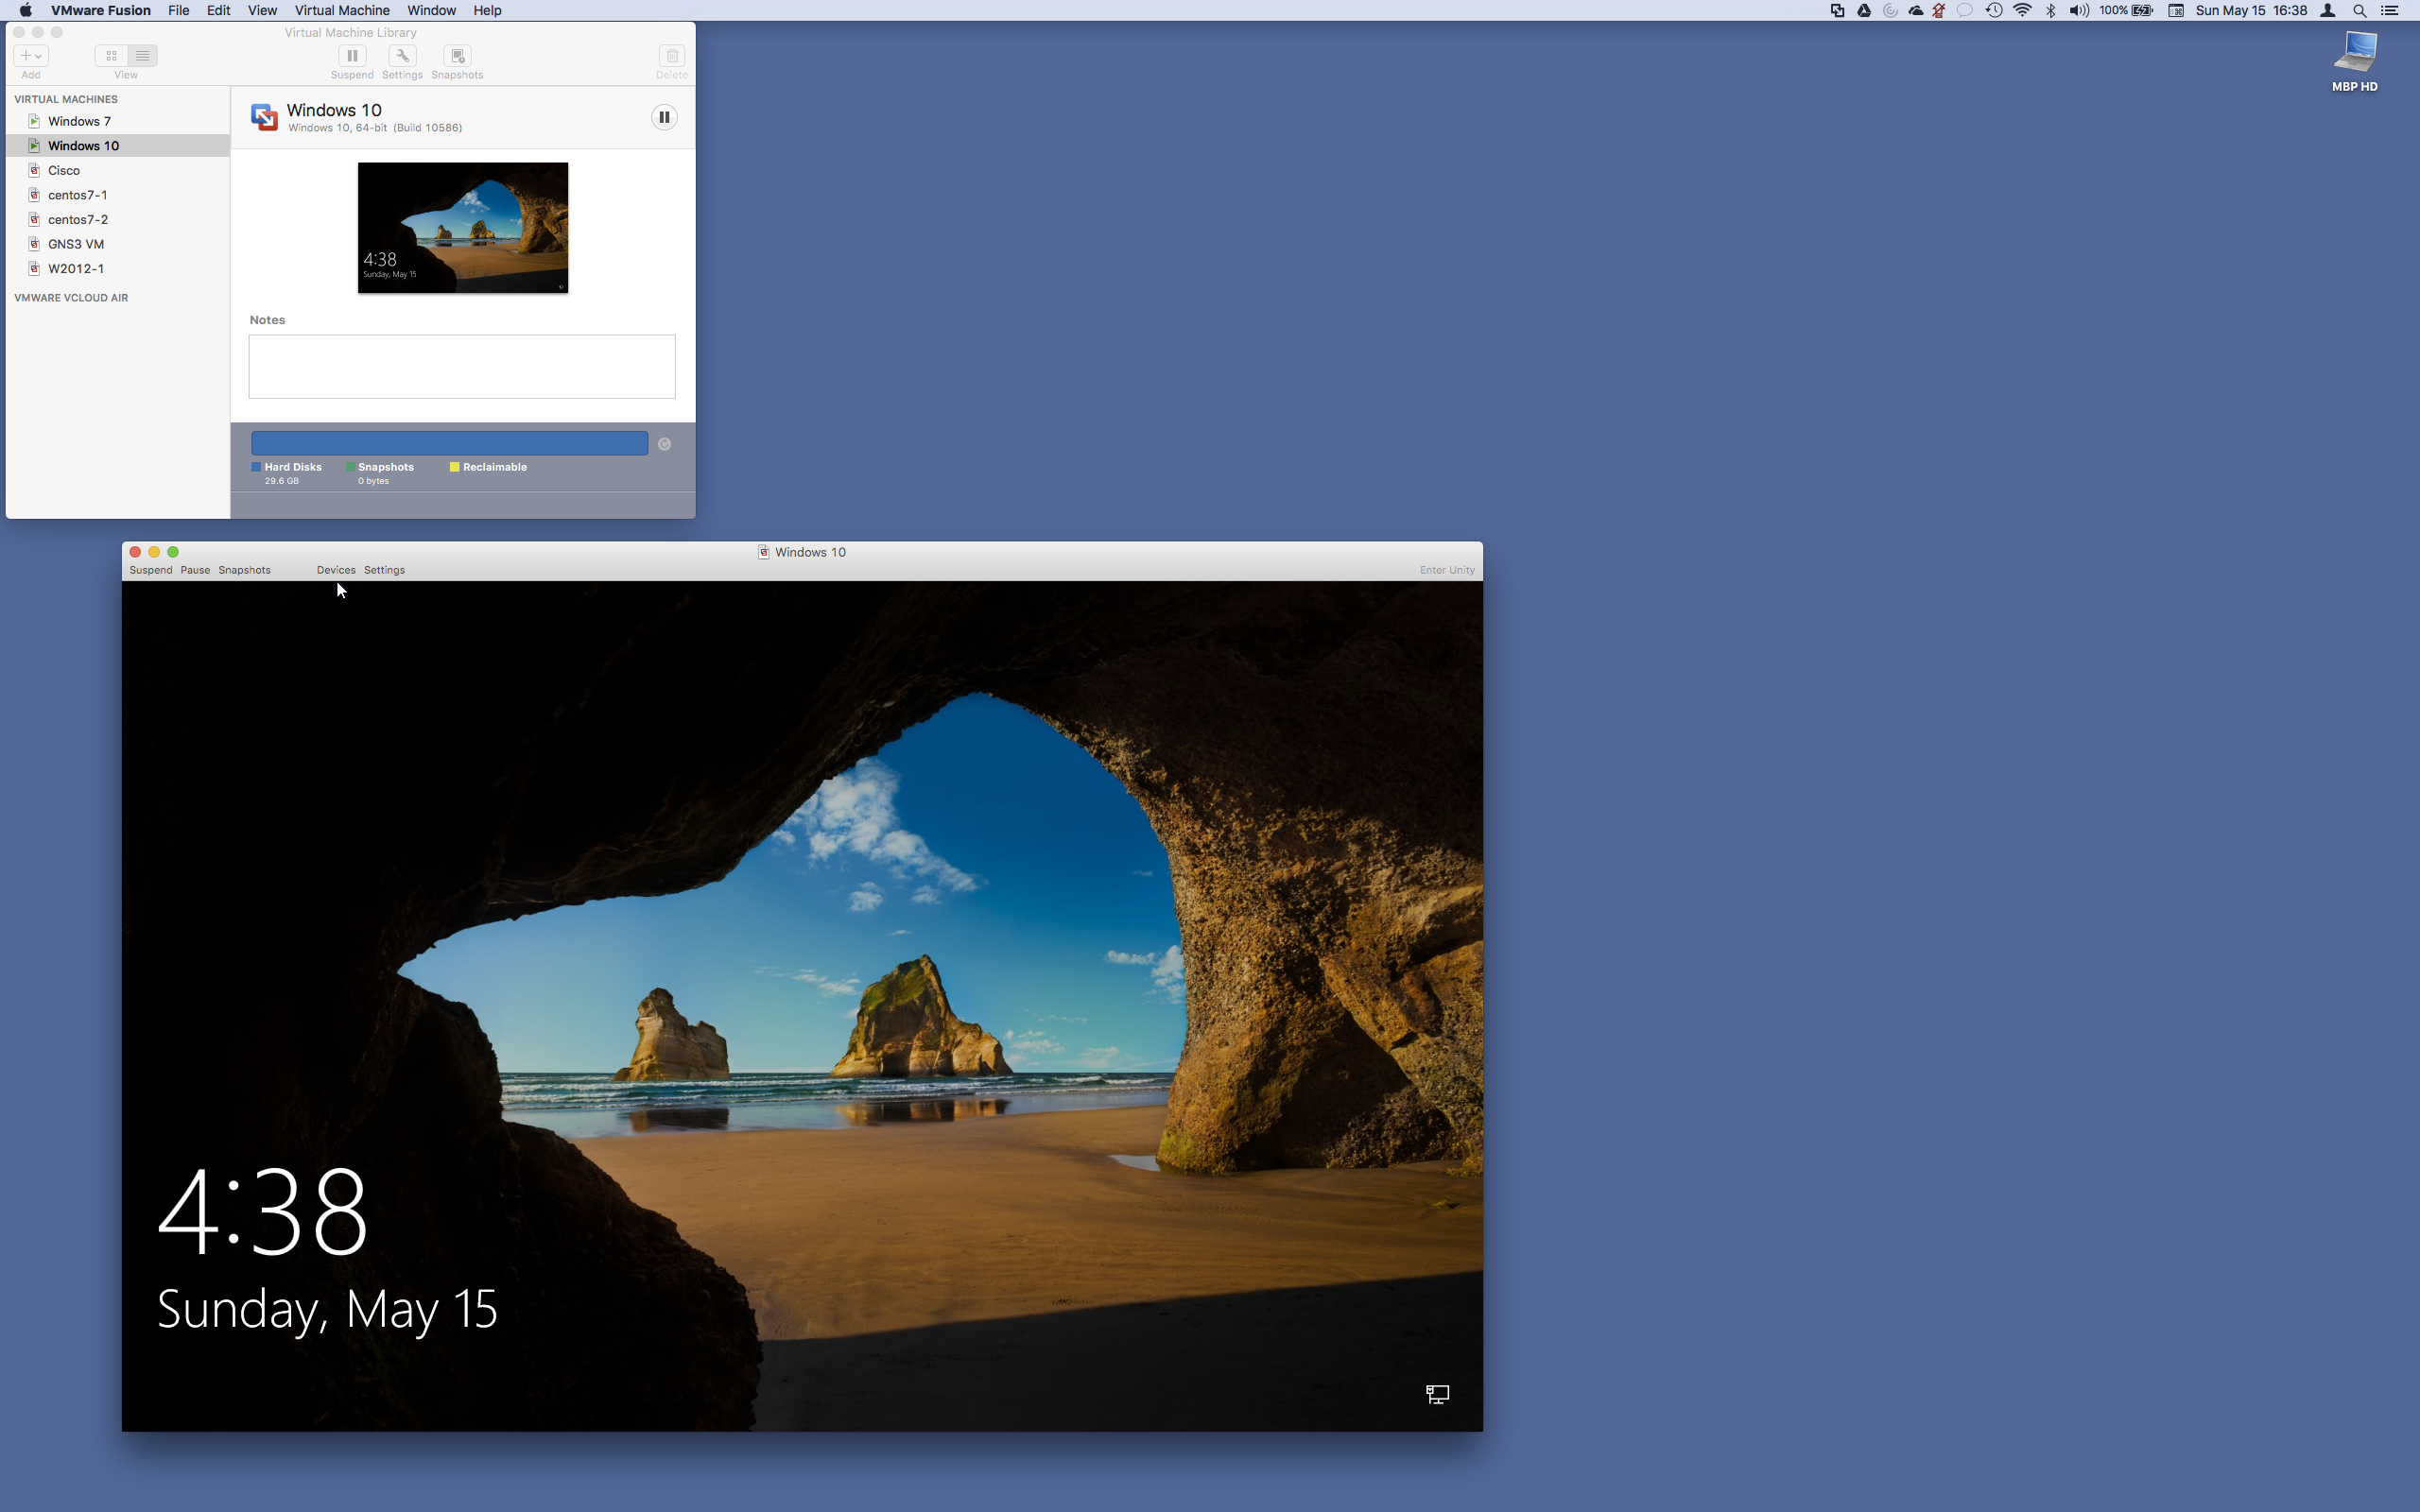Click the network icon on Windows lock screen

(x=1437, y=1394)
